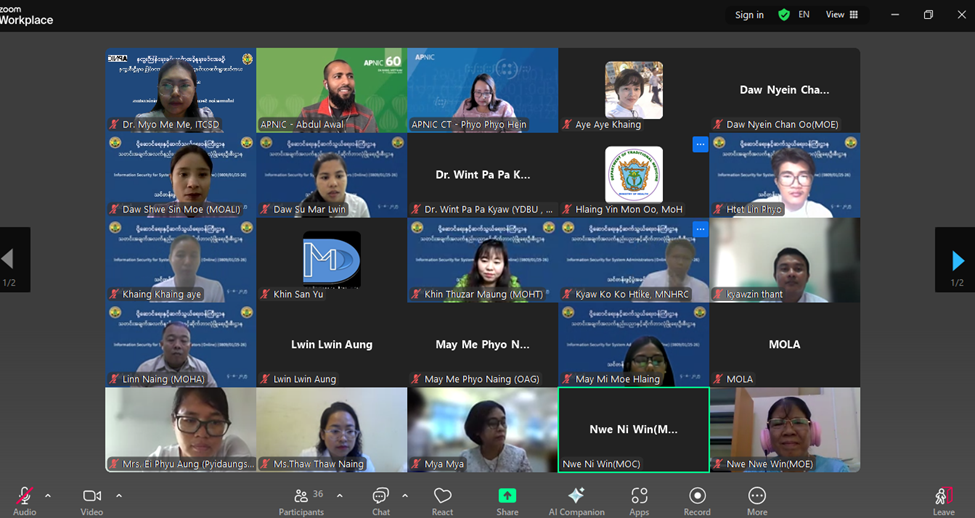
Task: Expand video options arrow next to Video
Action: click(x=119, y=495)
